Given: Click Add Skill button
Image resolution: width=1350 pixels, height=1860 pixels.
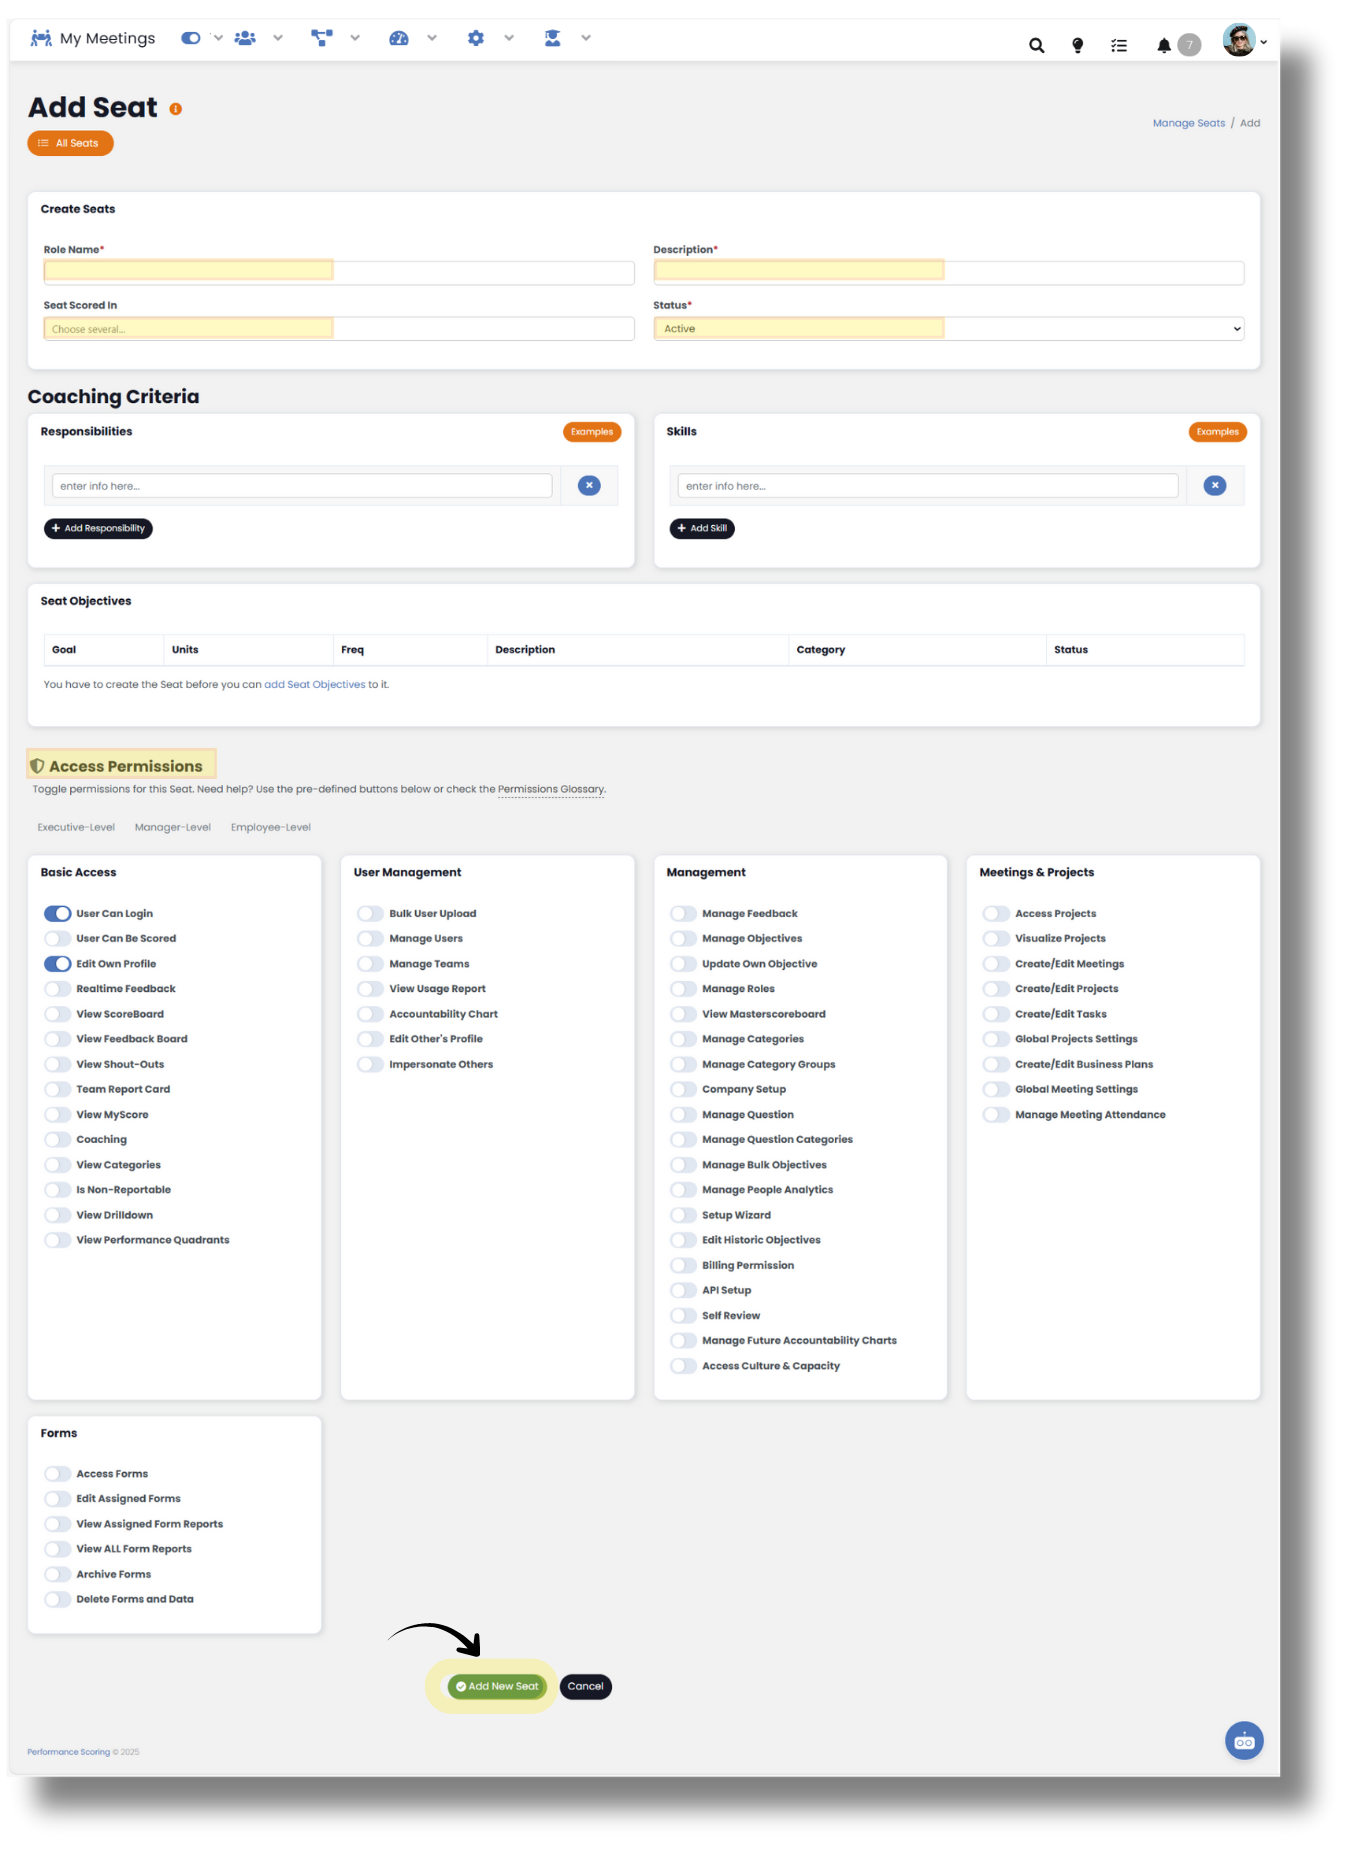Looking at the screenshot, I should [702, 528].
